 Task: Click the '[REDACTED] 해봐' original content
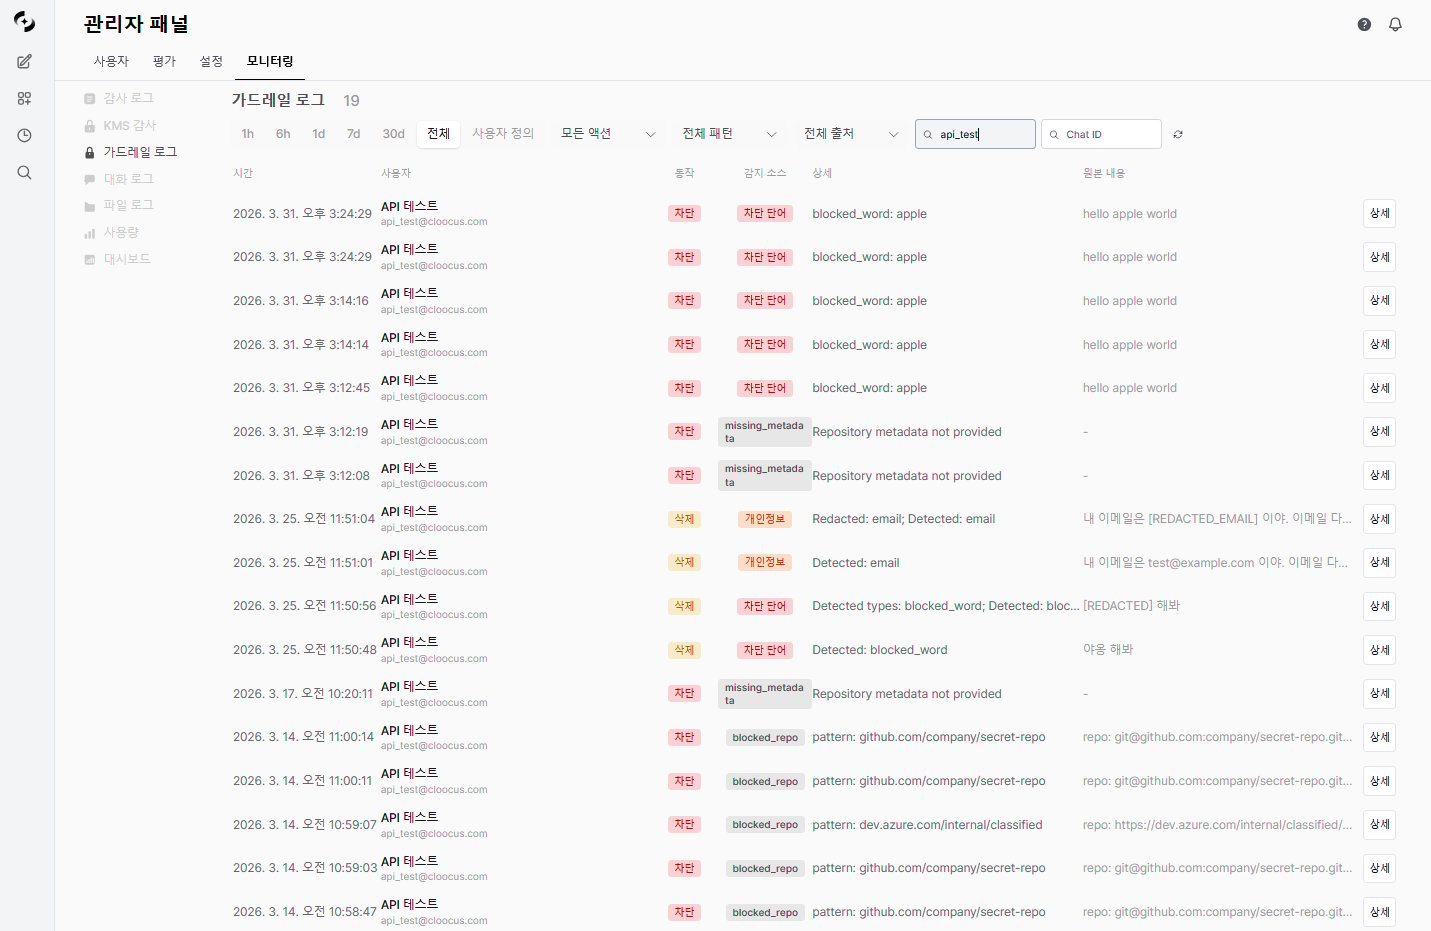tap(1131, 606)
